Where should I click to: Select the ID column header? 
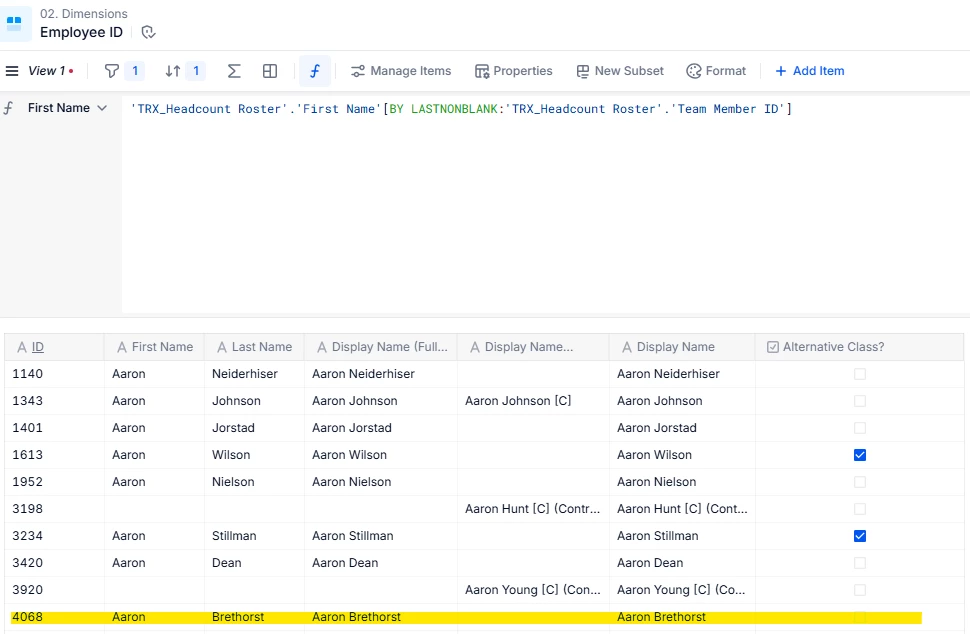(x=54, y=347)
